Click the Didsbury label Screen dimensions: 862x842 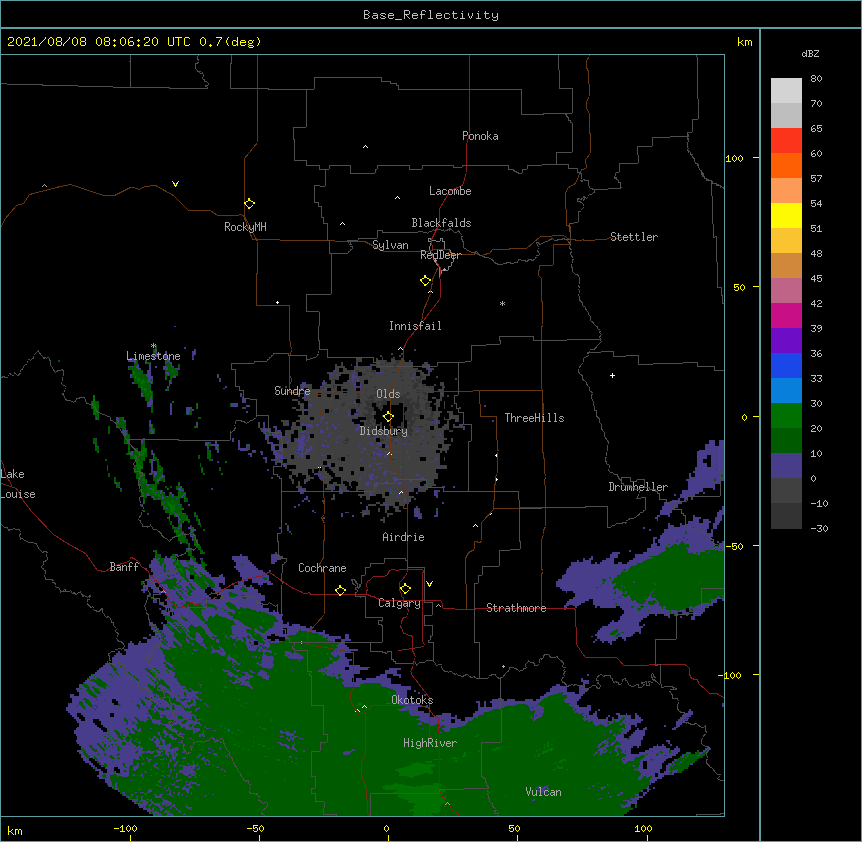coord(384,431)
